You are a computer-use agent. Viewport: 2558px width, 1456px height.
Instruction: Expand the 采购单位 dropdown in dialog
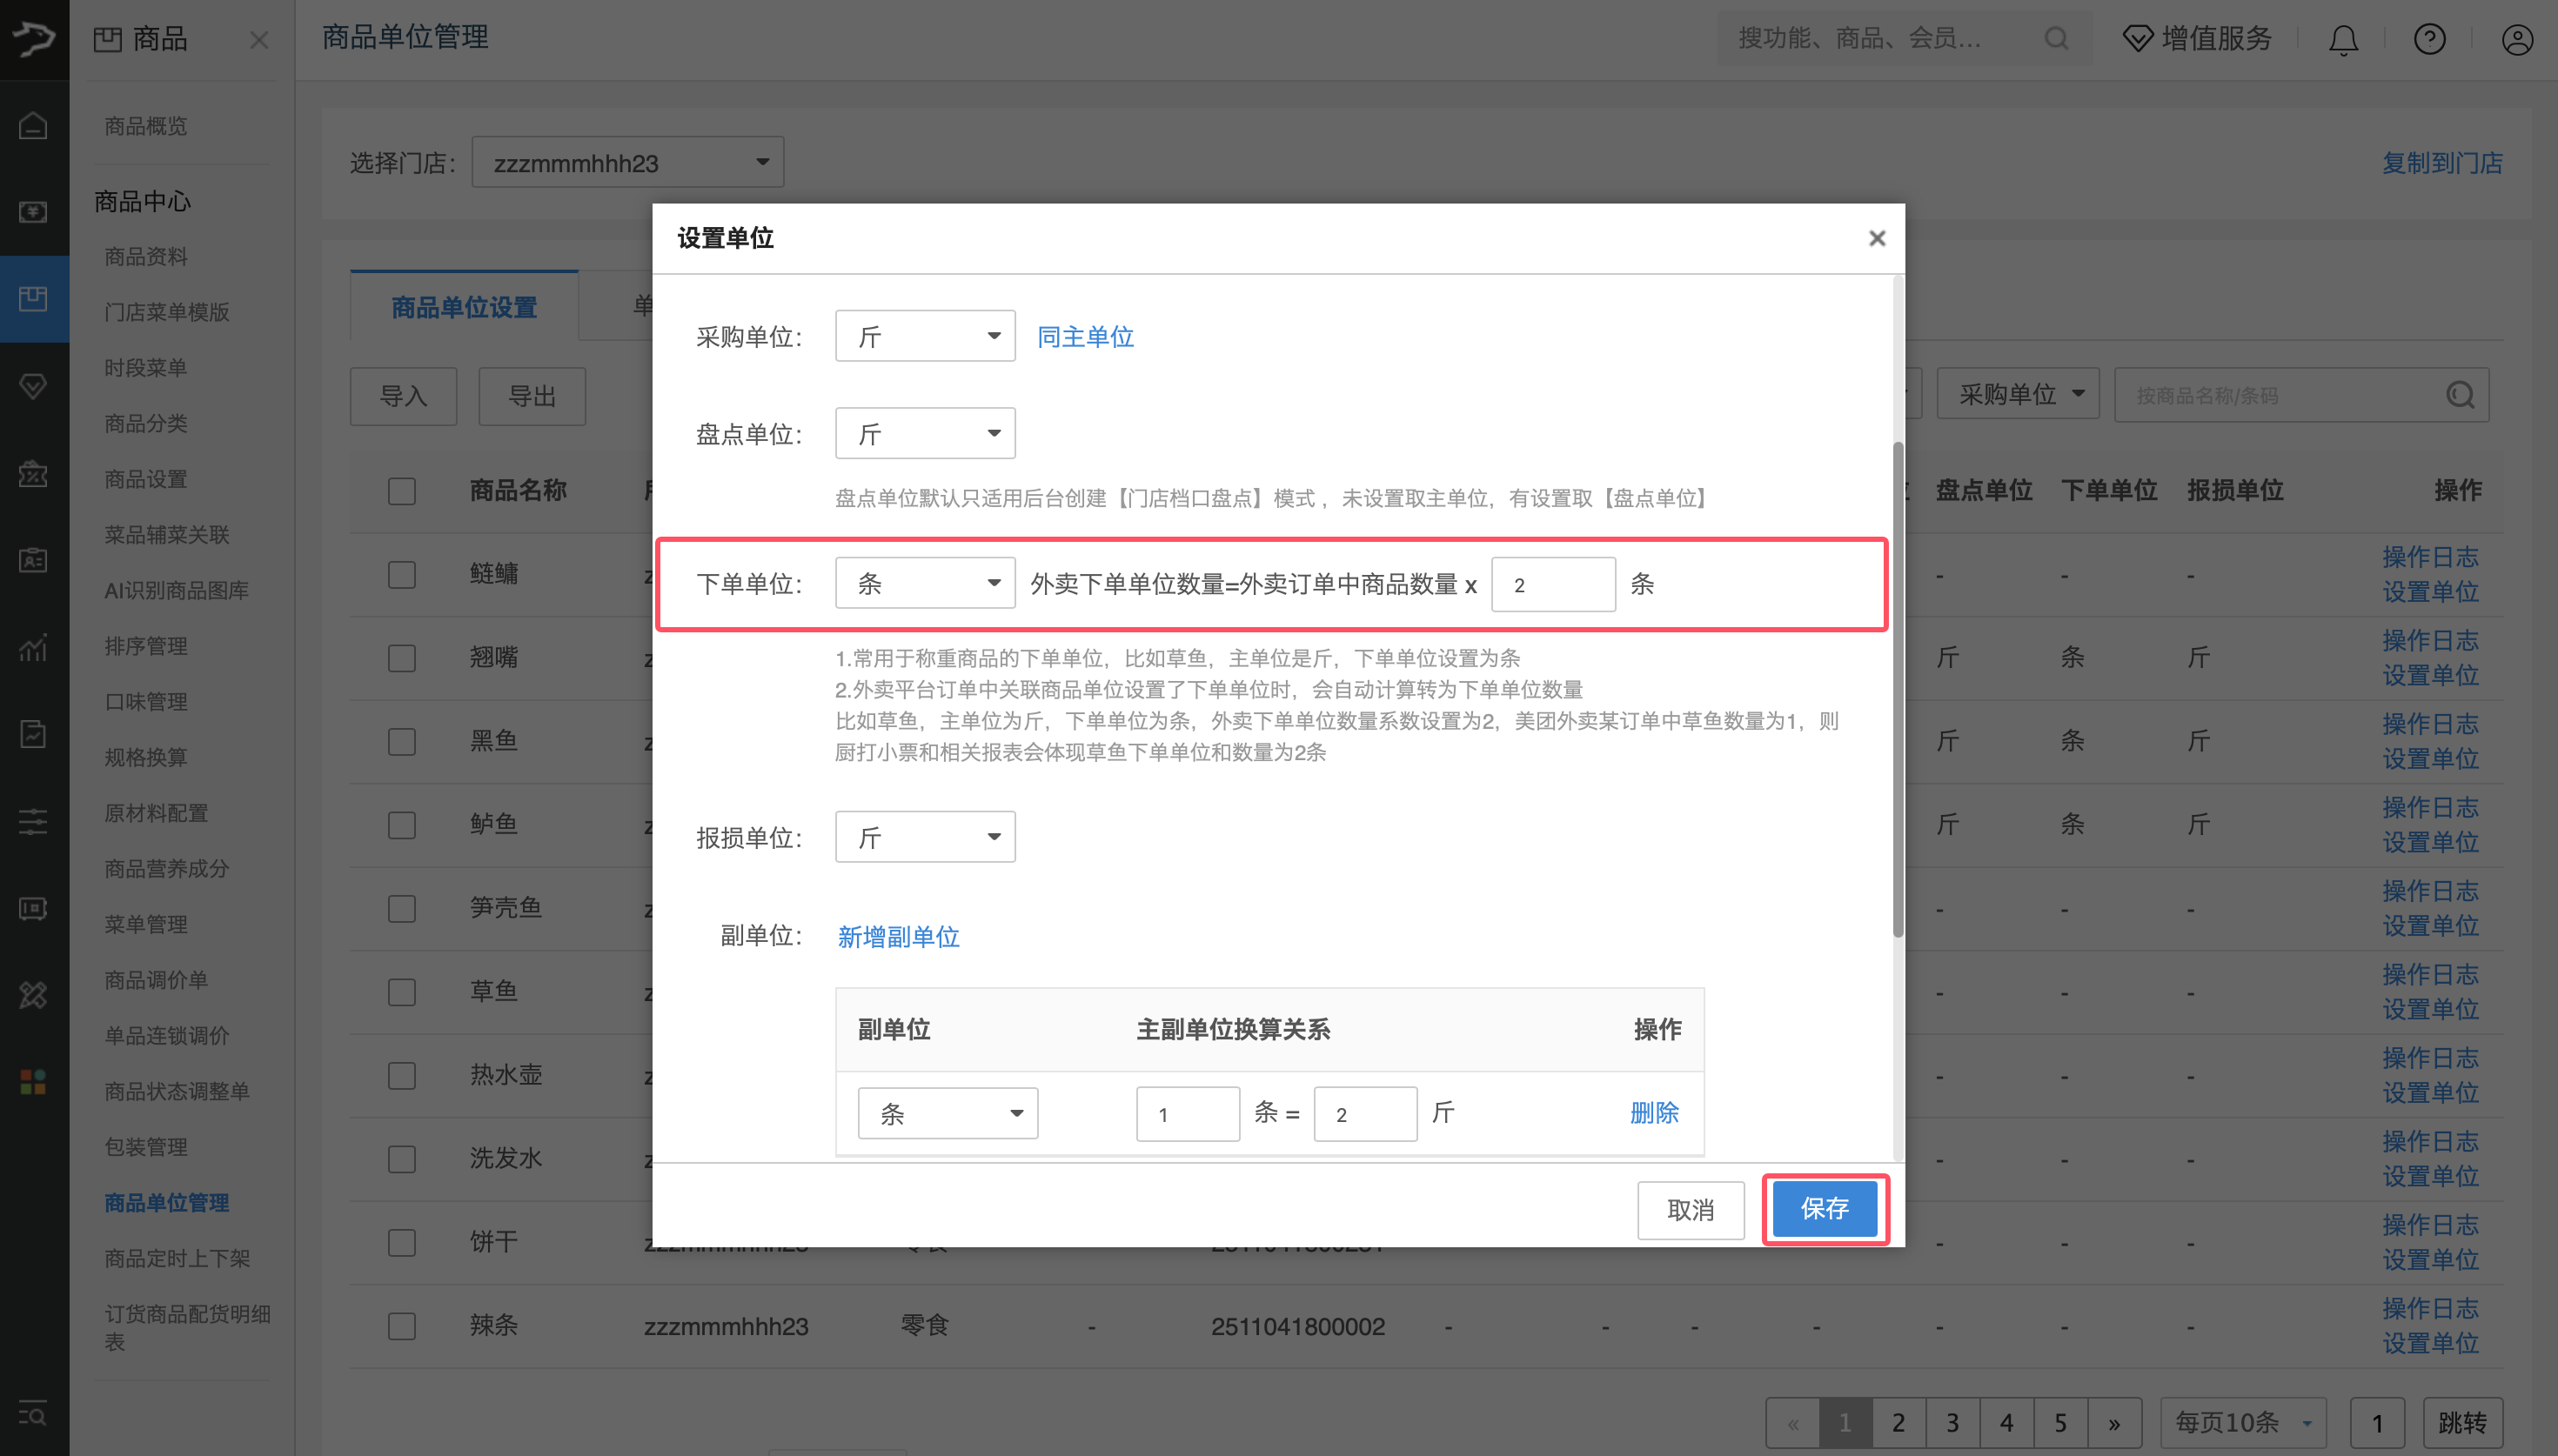[924, 336]
